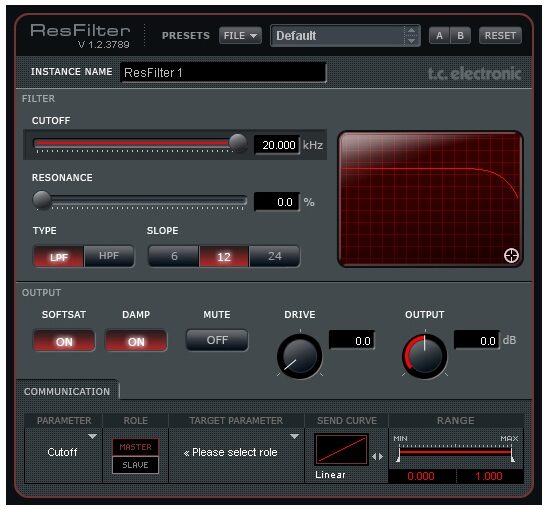Click the Resonance slider knob
The width and height of the screenshot is (544, 510).
click(x=42, y=200)
